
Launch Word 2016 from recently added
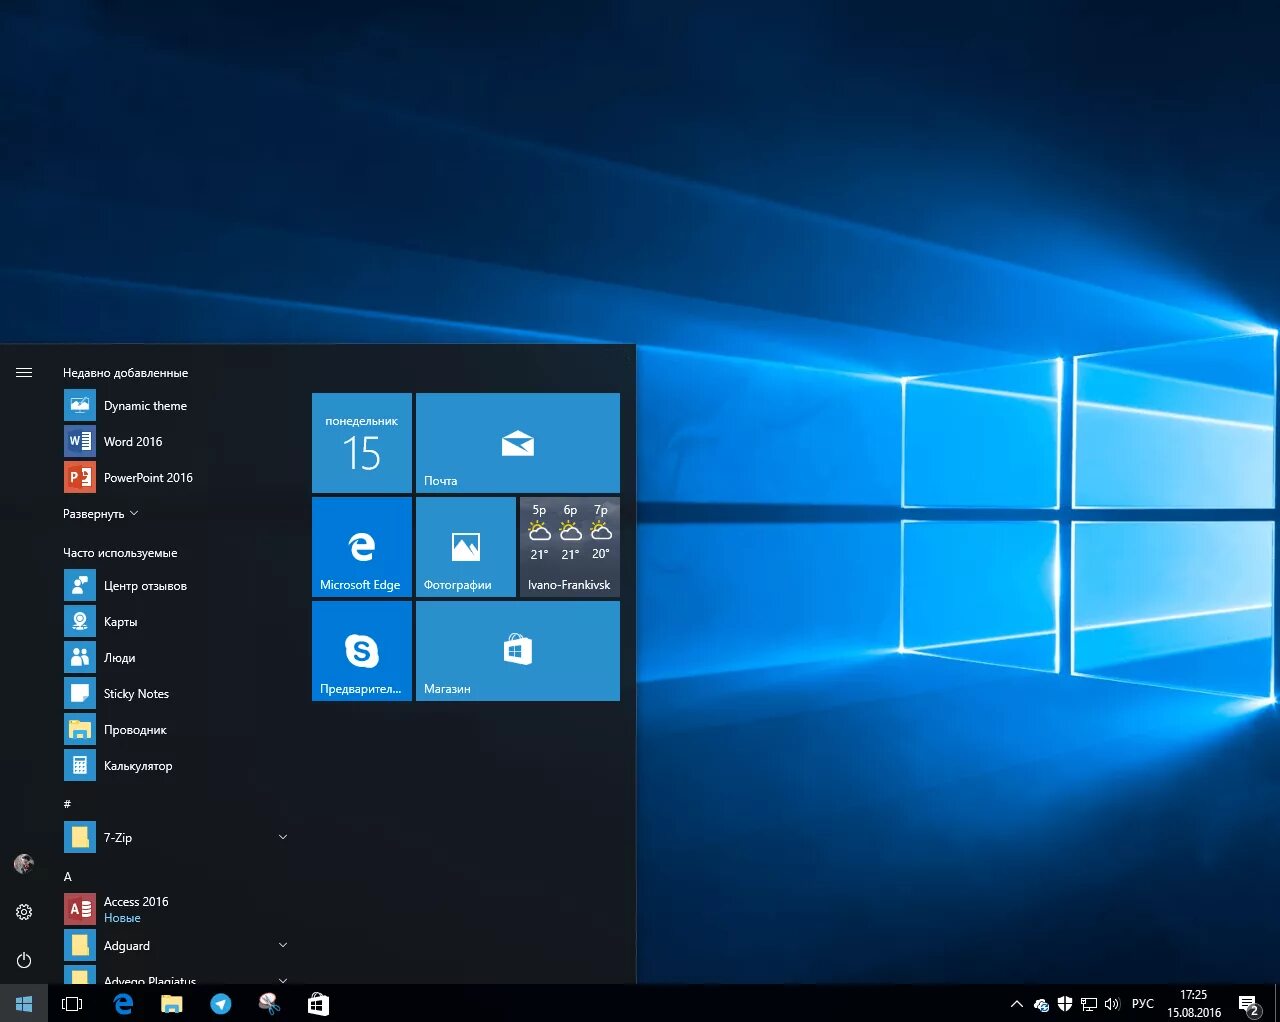tap(176, 441)
